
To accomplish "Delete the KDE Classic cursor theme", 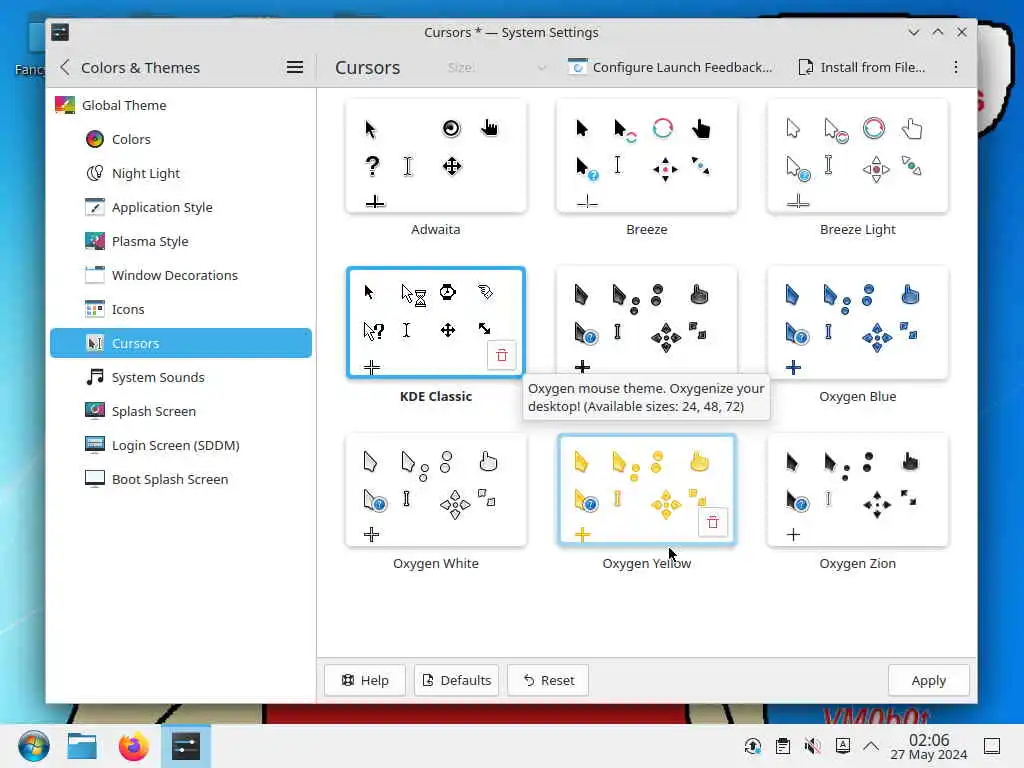I will click(502, 355).
